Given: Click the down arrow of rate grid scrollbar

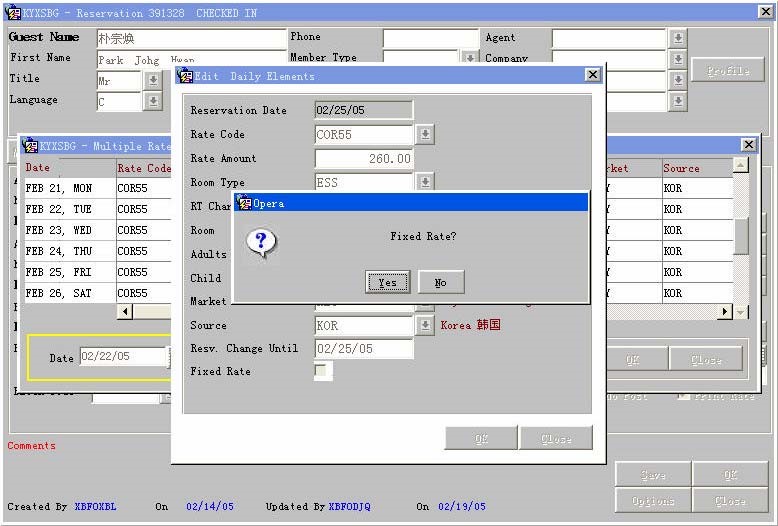Looking at the screenshot, I should click(x=740, y=312).
